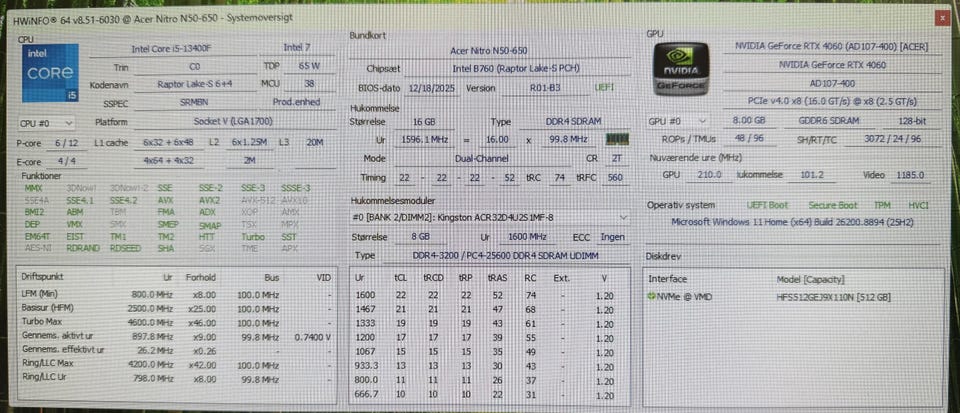Image resolution: width=960 pixels, height=413 pixels.
Task: Click the TDP 65 W value
Action: [x=309, y=66]
